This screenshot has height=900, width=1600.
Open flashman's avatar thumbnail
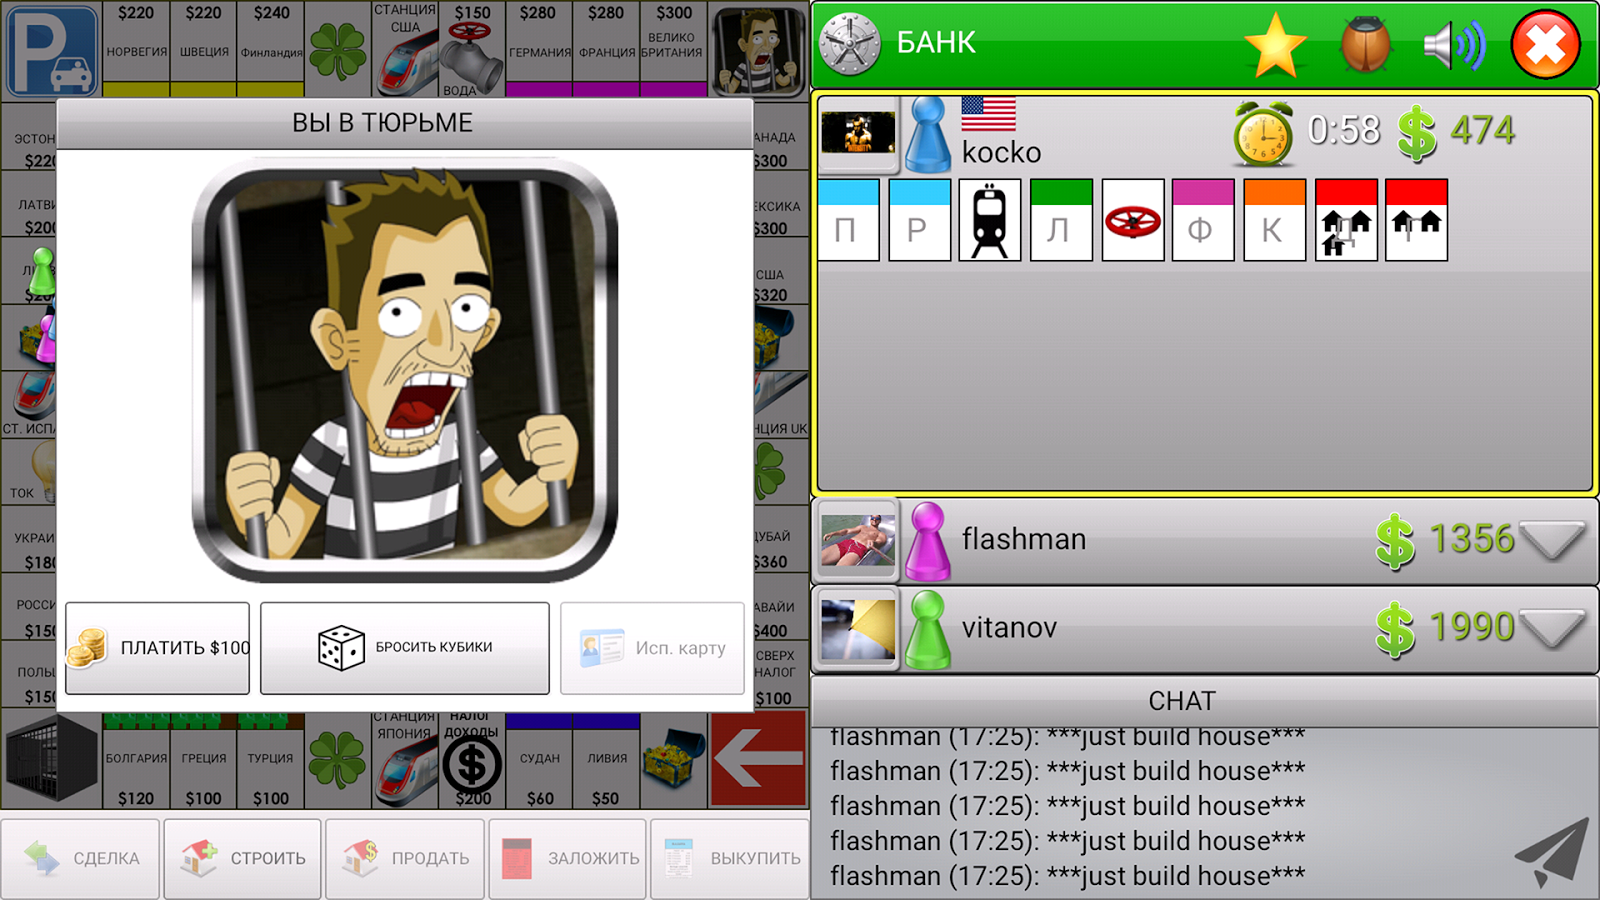(857, 541)
